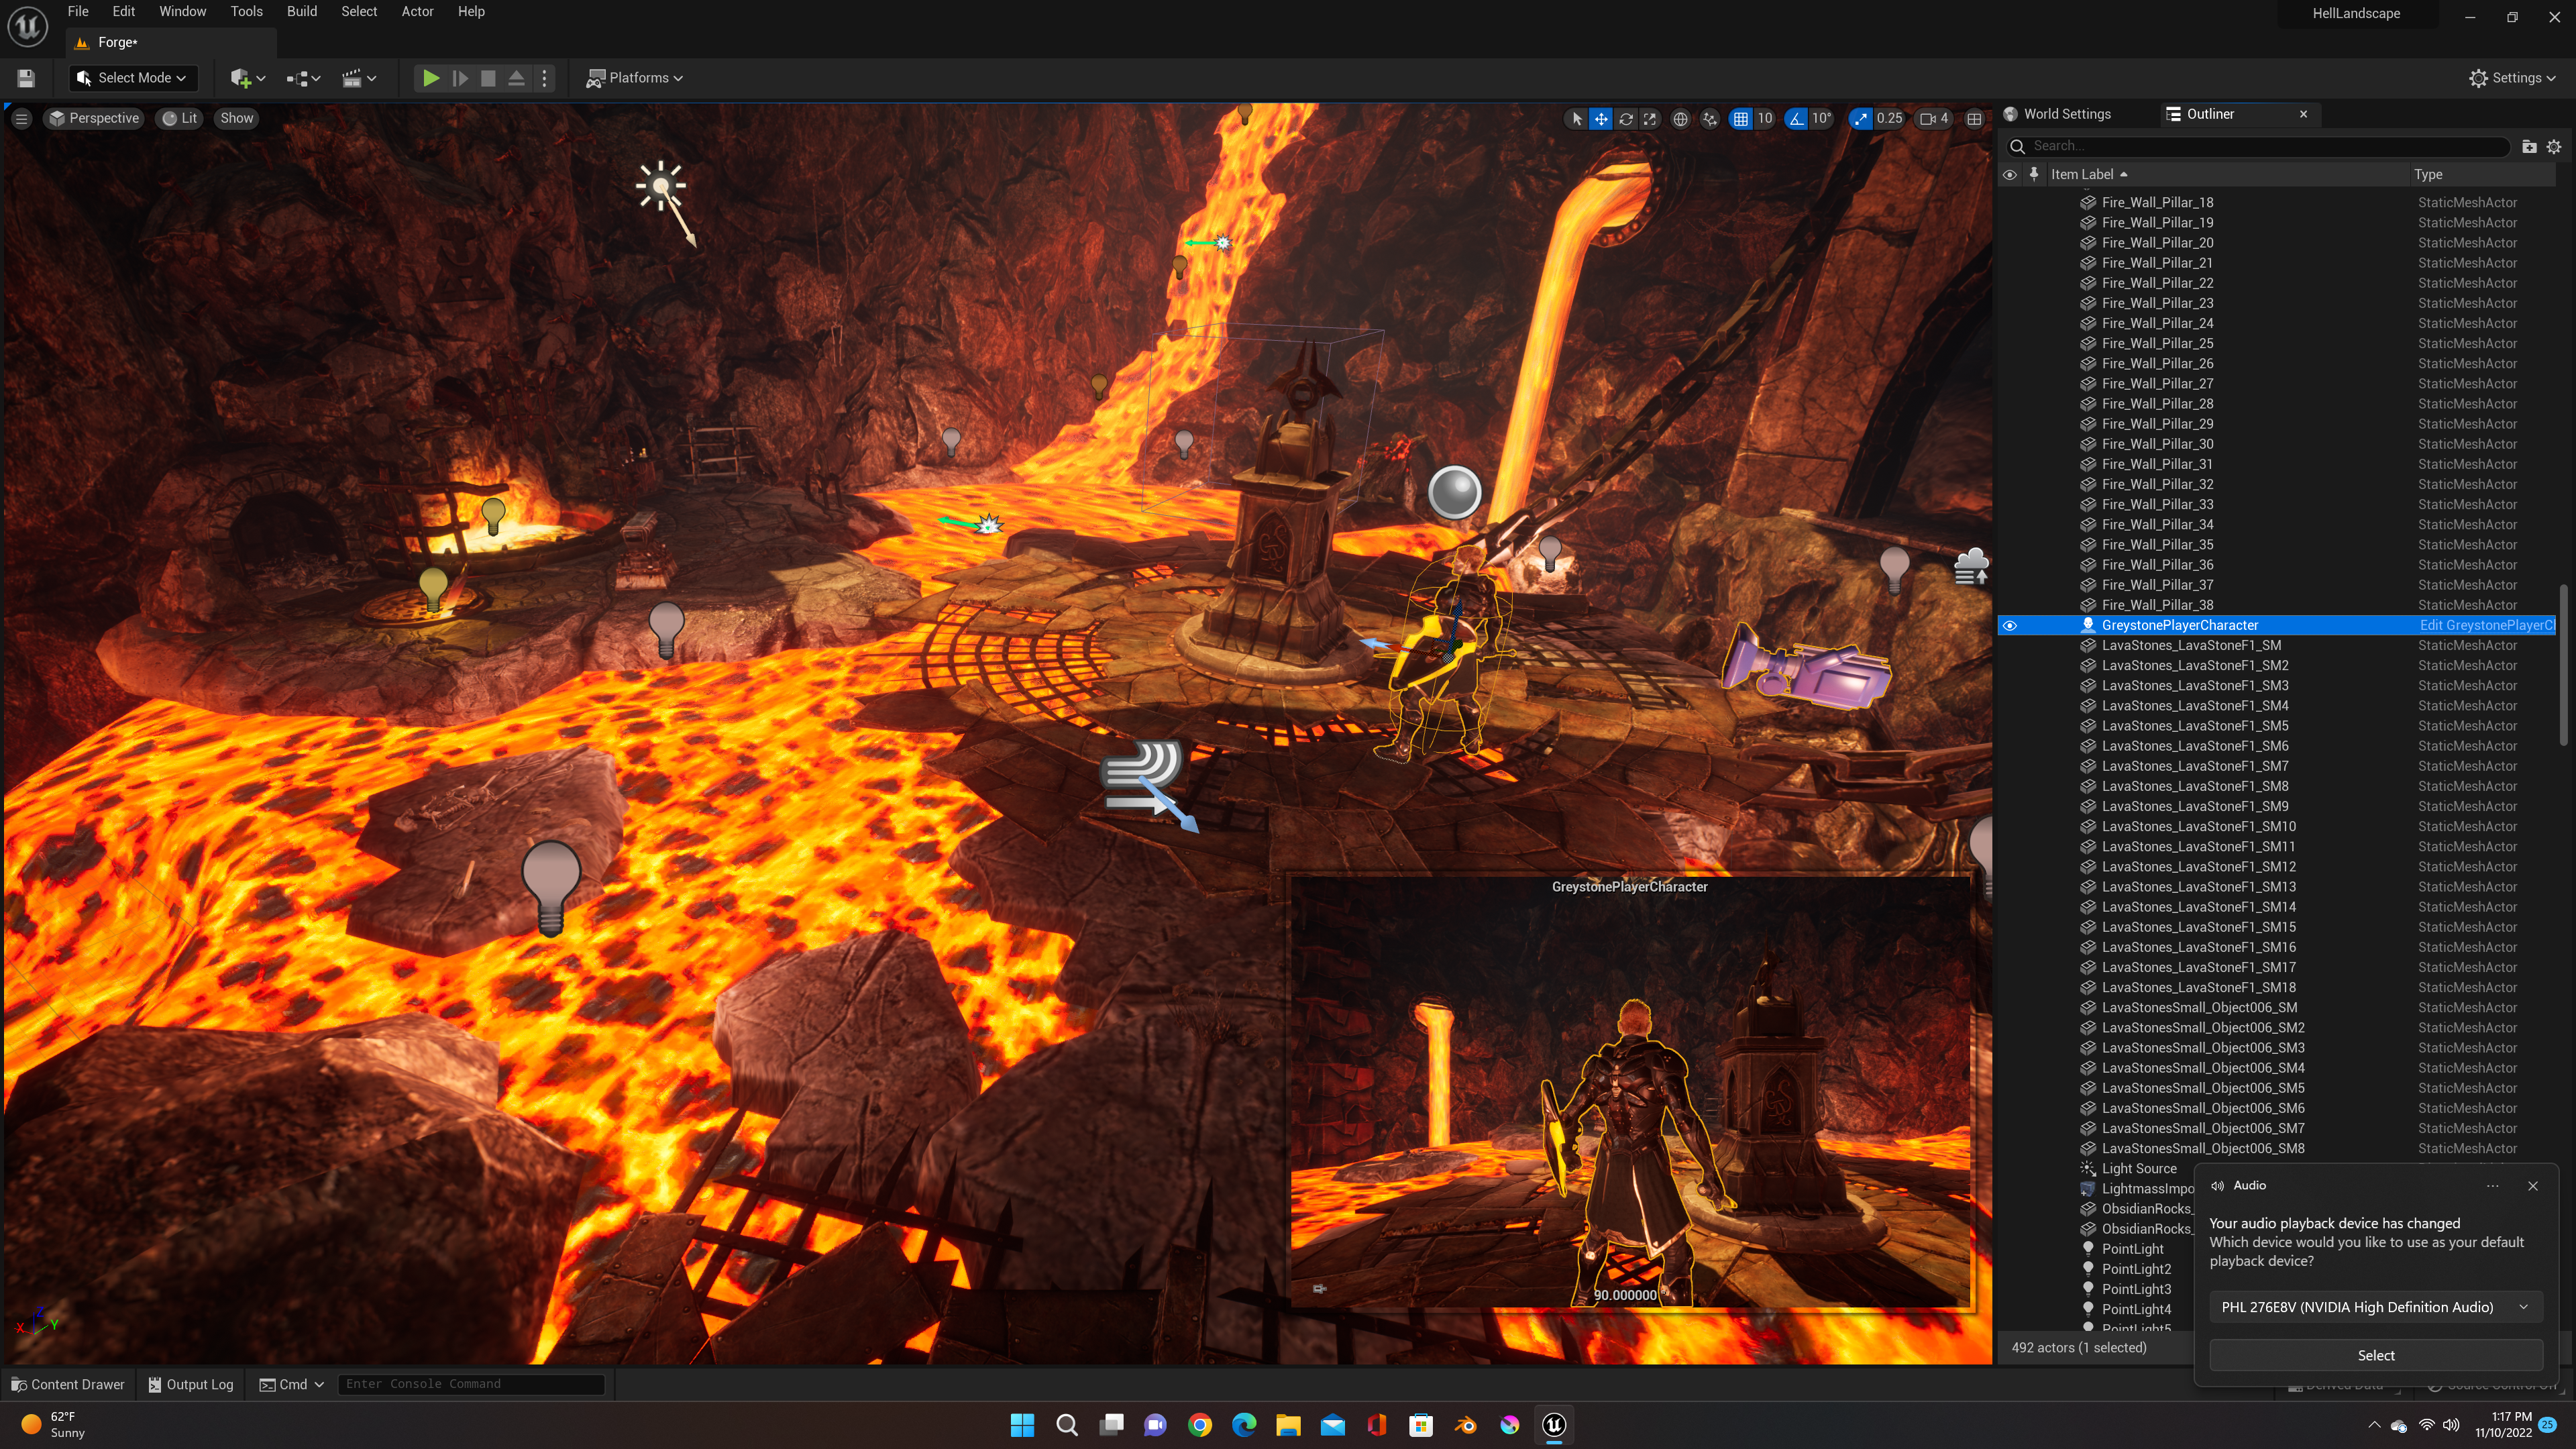2576x1449 pixels.
Task: Open the Output Log
Action: 191,1384
